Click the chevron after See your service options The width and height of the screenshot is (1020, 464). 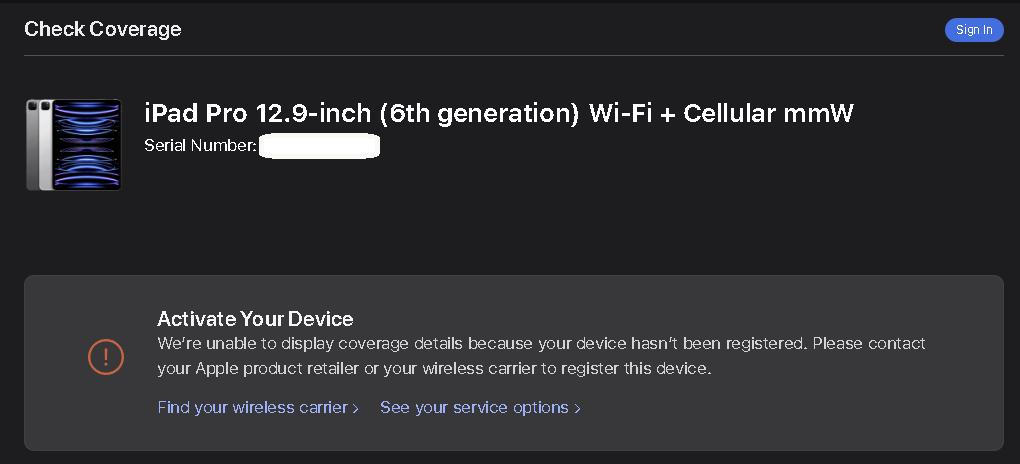coord(577,409)
